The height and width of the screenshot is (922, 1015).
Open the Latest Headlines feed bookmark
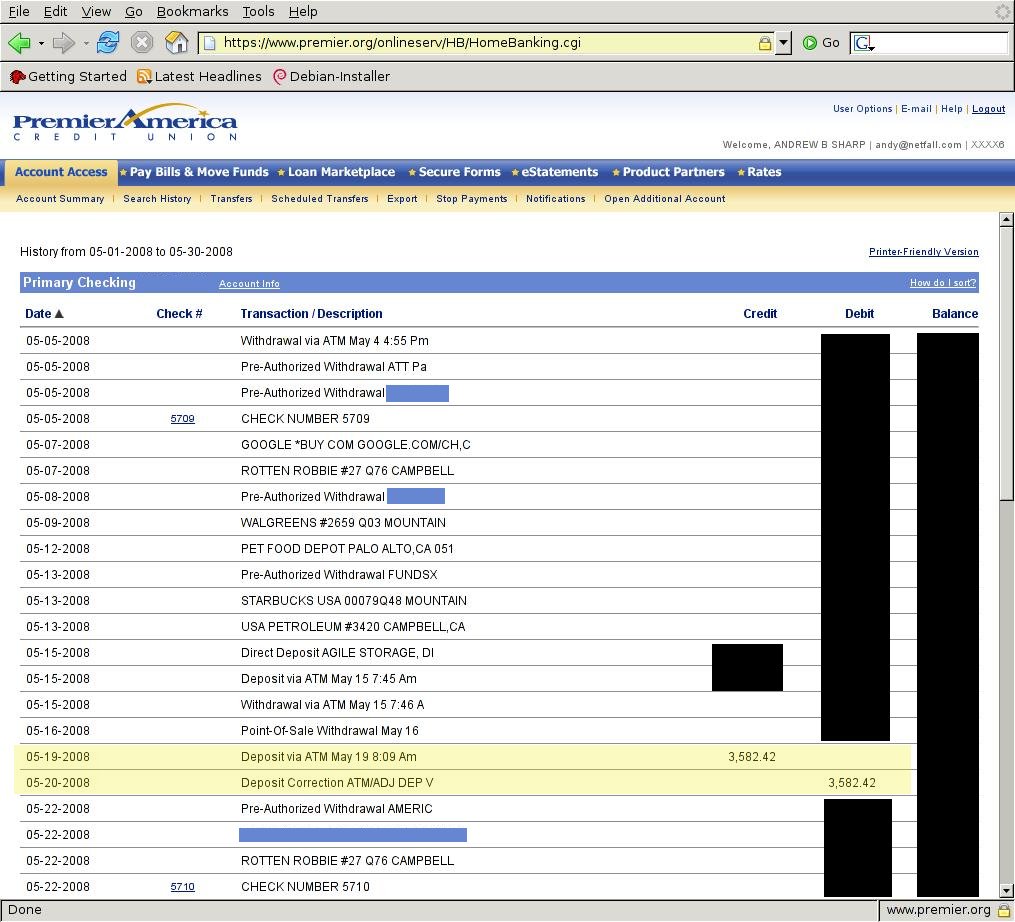199,76
